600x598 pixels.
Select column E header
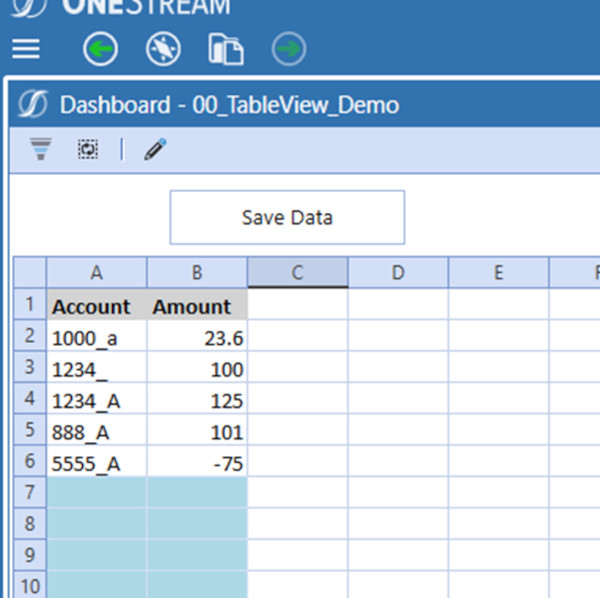click(x=498, y=273)
